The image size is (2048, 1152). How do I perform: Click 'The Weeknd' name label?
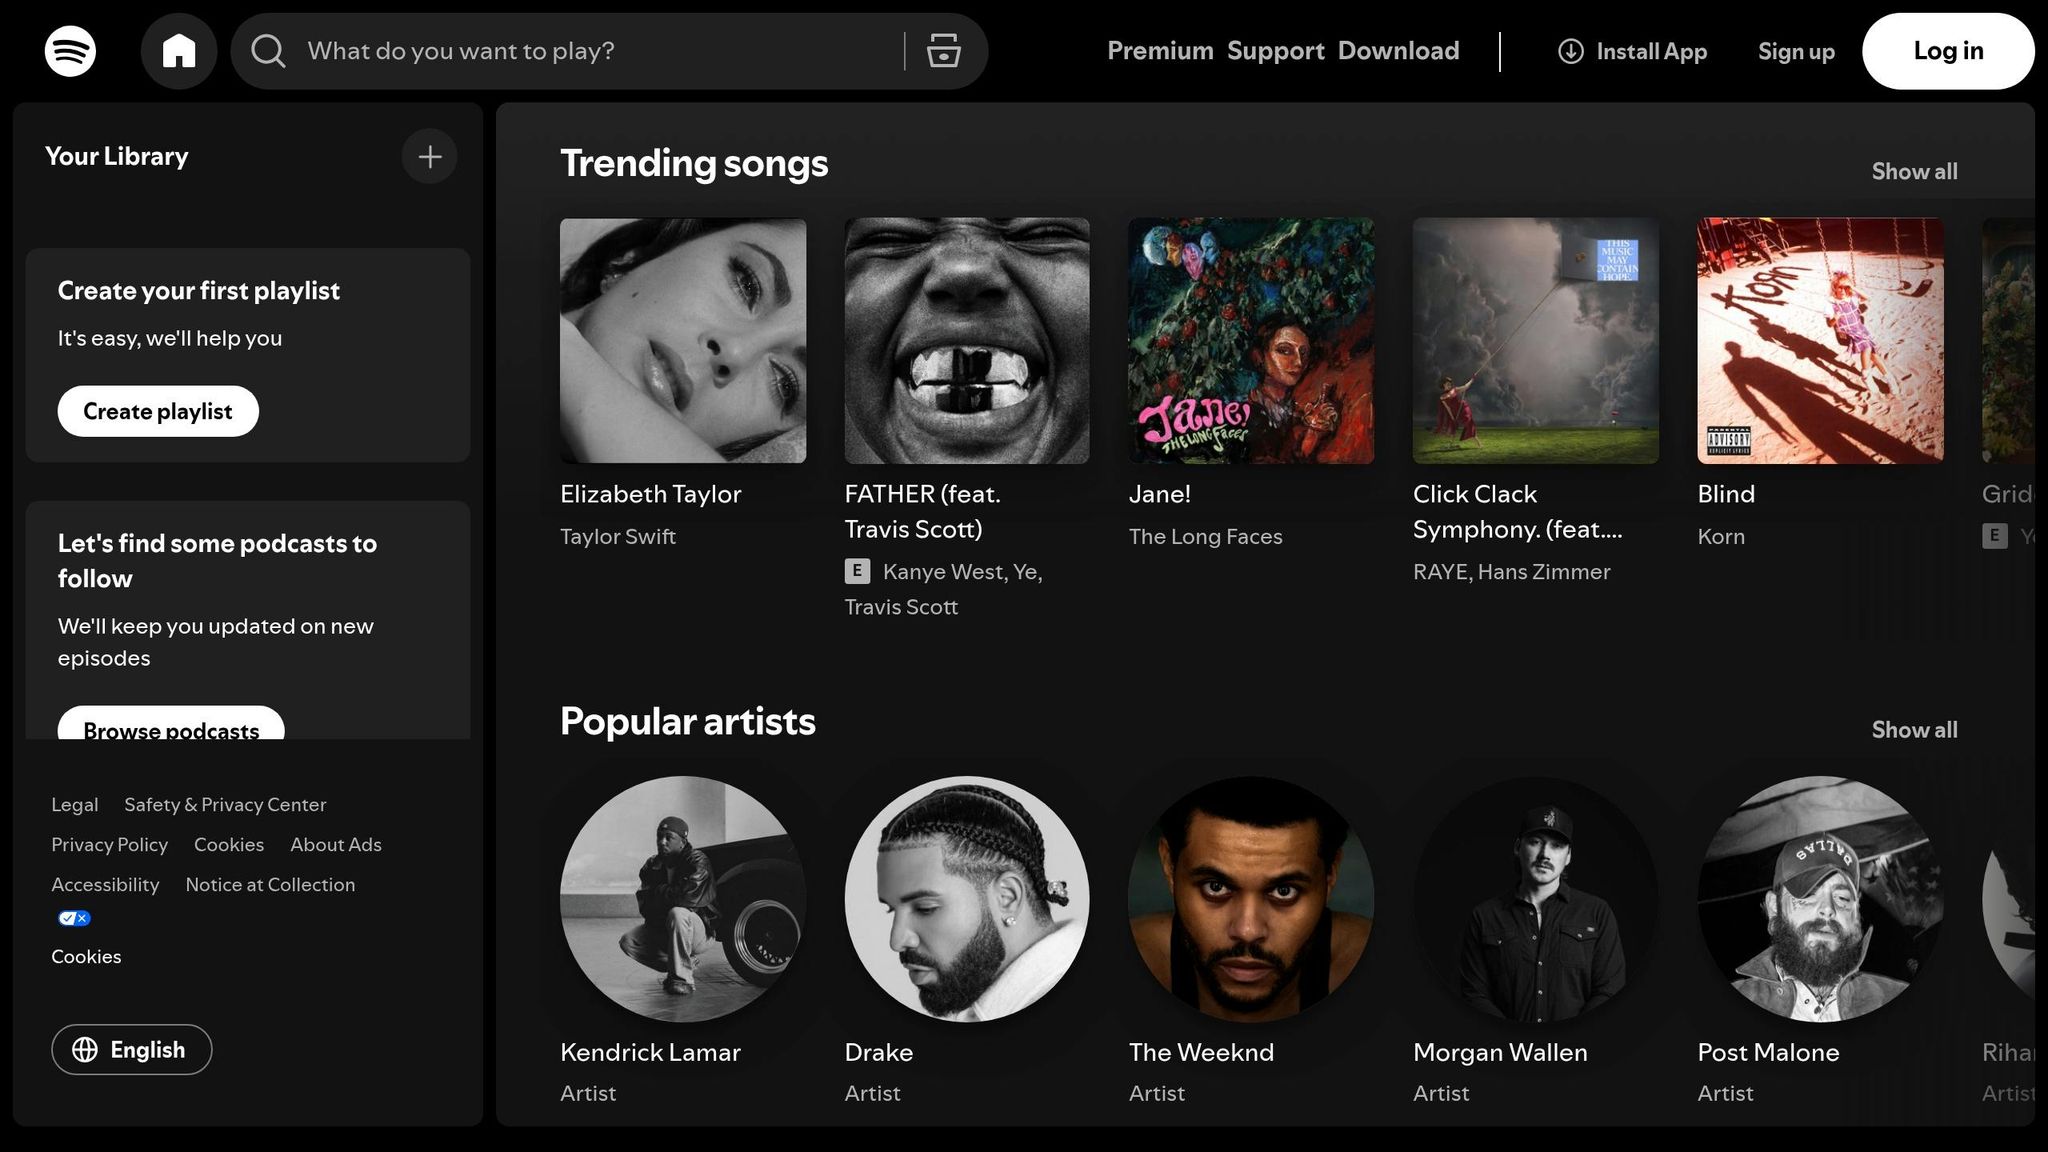(x=1201, y=1052)
